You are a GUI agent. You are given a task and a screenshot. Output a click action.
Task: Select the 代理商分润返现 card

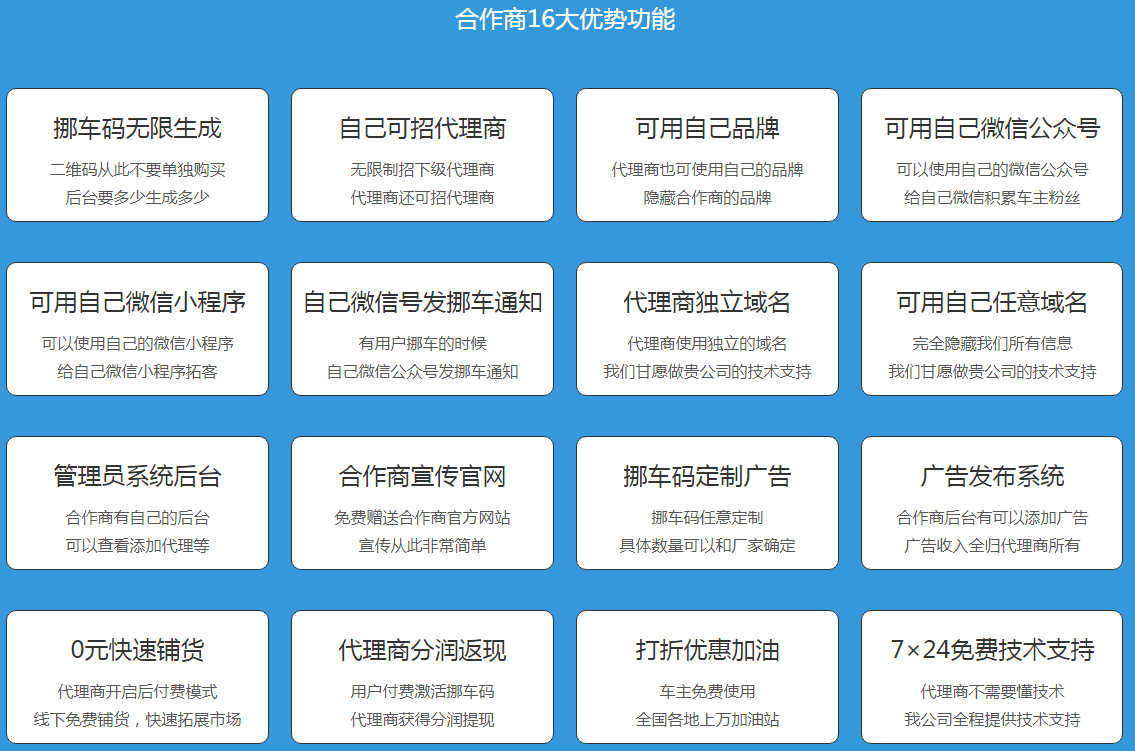[422, 677]
